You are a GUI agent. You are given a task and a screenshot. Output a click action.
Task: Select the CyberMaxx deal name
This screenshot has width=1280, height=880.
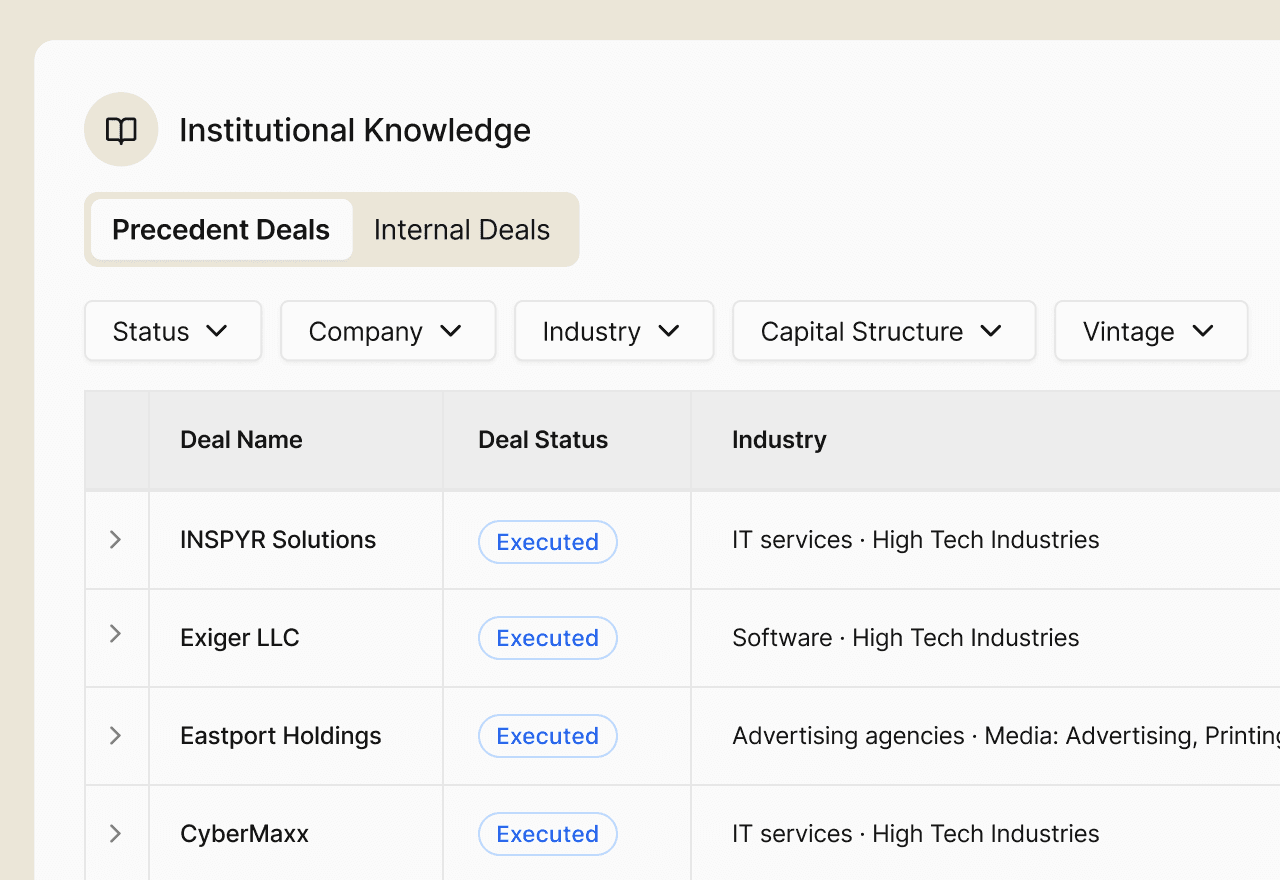(244, 834)
